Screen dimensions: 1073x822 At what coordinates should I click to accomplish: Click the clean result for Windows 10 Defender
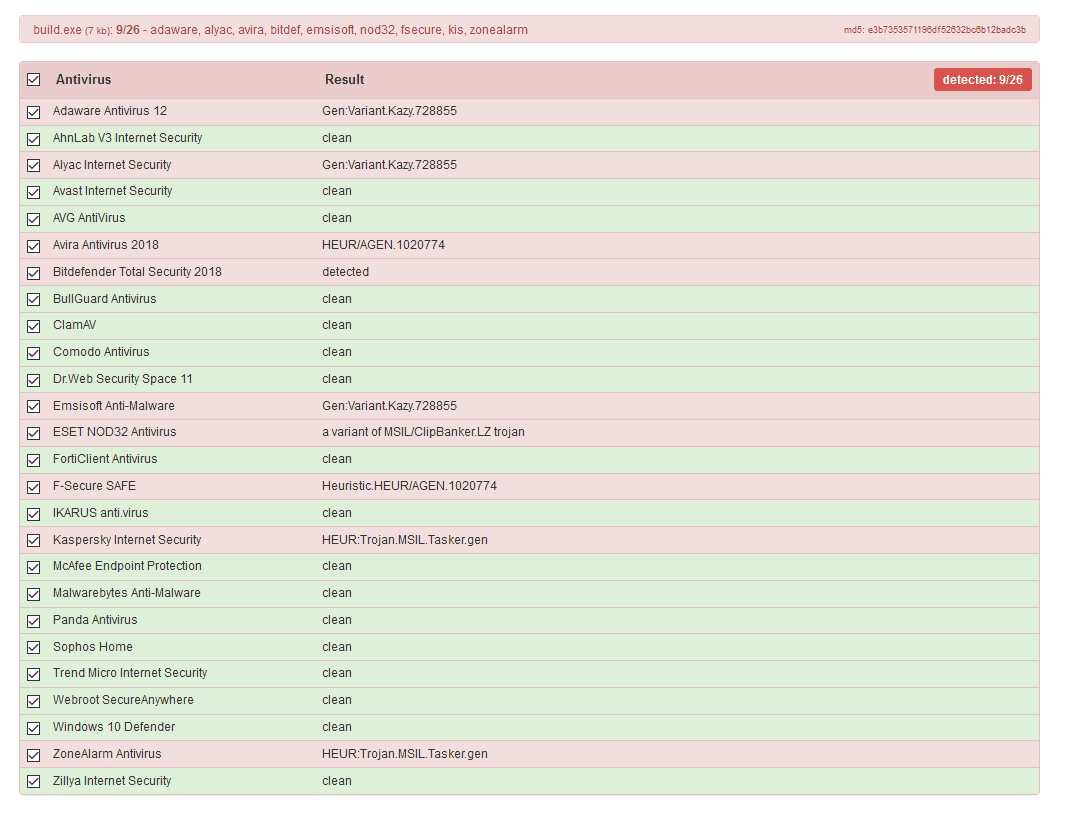[x=337, y=727]
